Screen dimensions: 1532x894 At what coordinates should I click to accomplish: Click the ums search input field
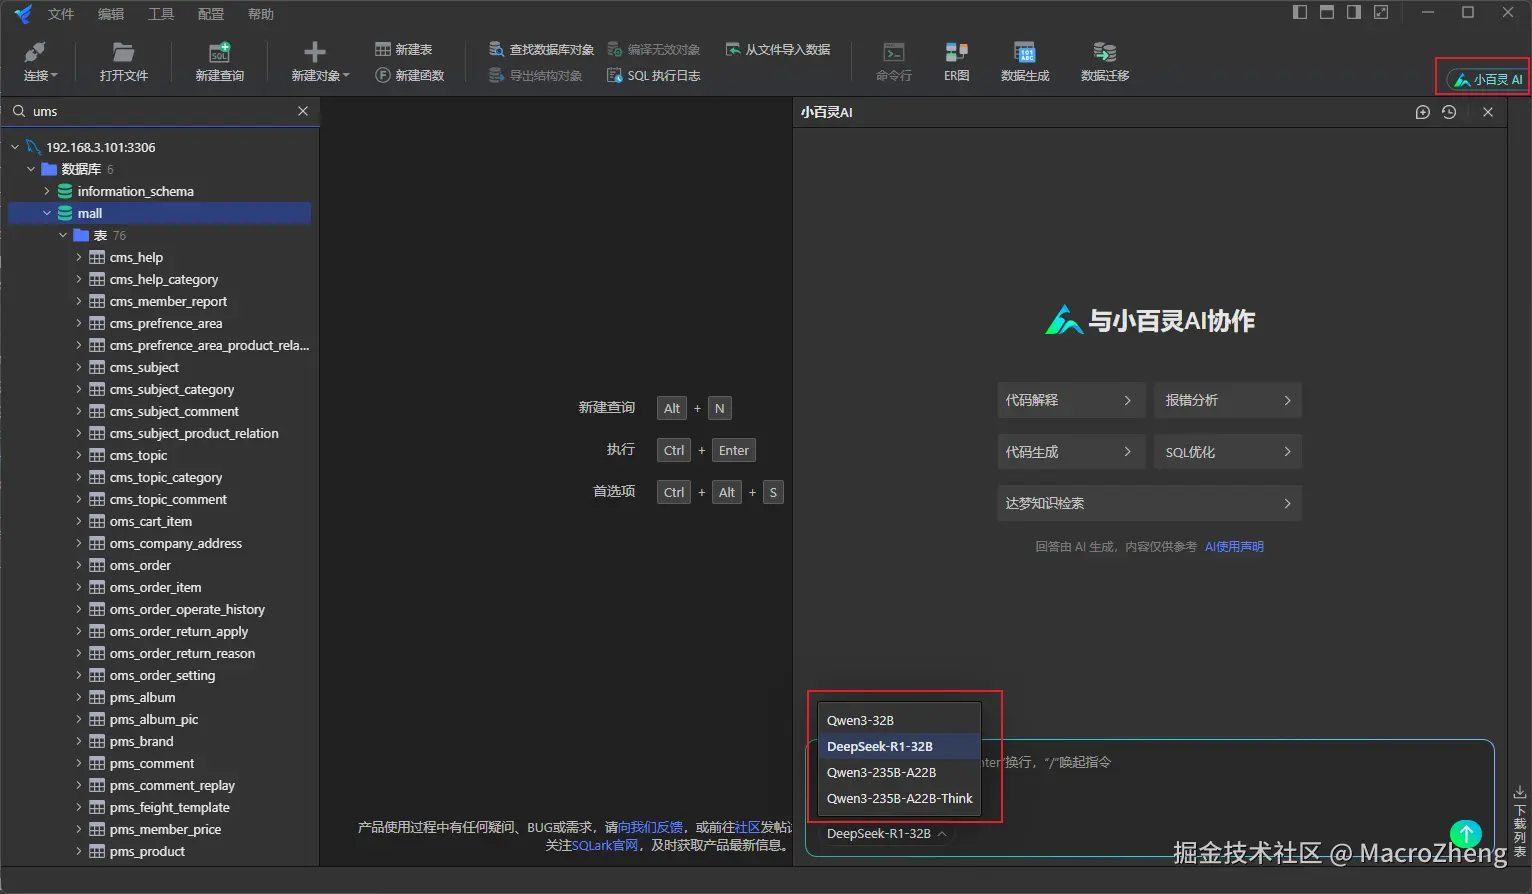point(160,111)
